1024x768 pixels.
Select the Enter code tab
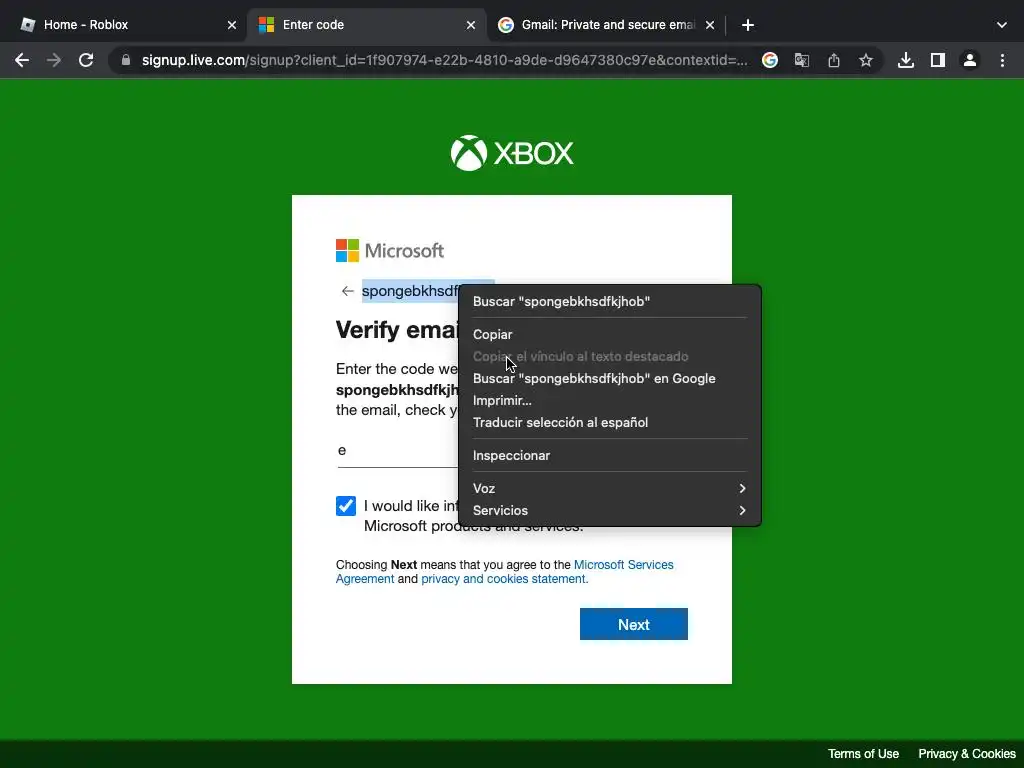point(366,25)
